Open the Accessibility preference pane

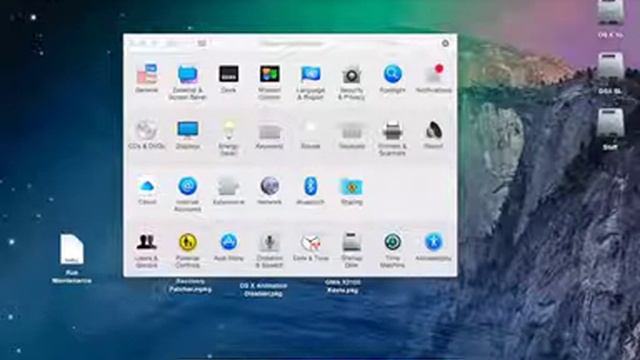pos(433,247)
